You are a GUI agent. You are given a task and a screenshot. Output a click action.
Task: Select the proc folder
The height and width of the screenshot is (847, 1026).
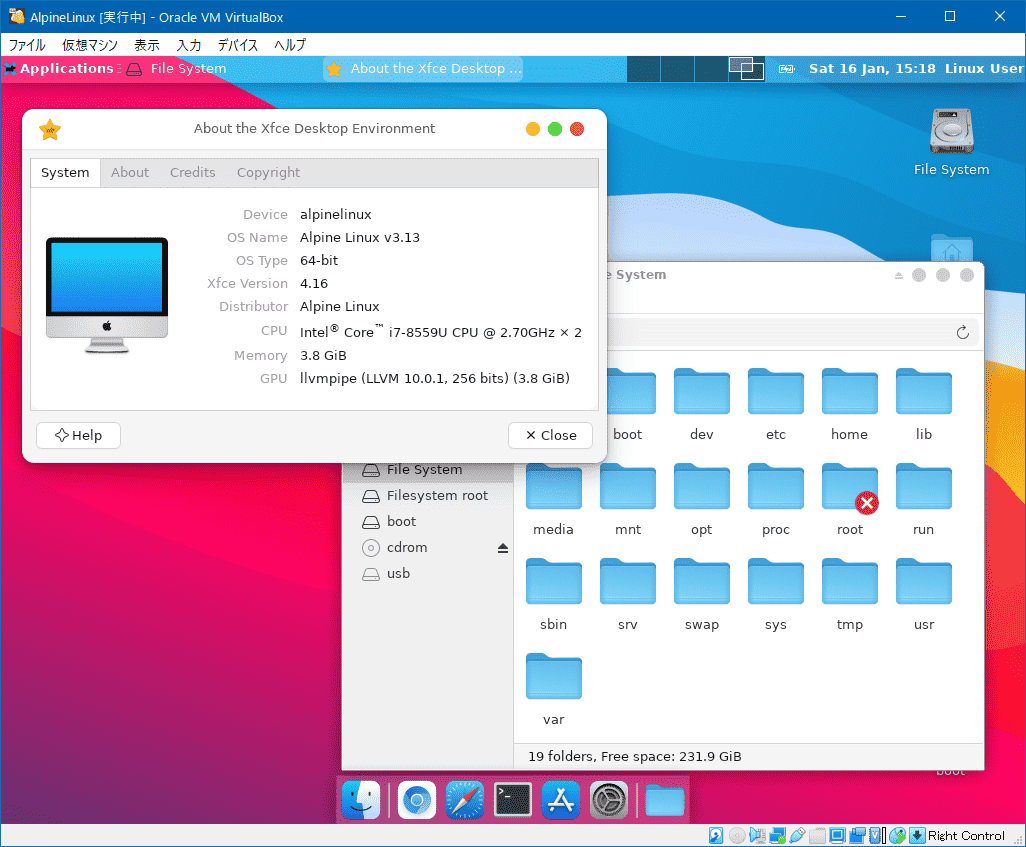coord(775,500)
